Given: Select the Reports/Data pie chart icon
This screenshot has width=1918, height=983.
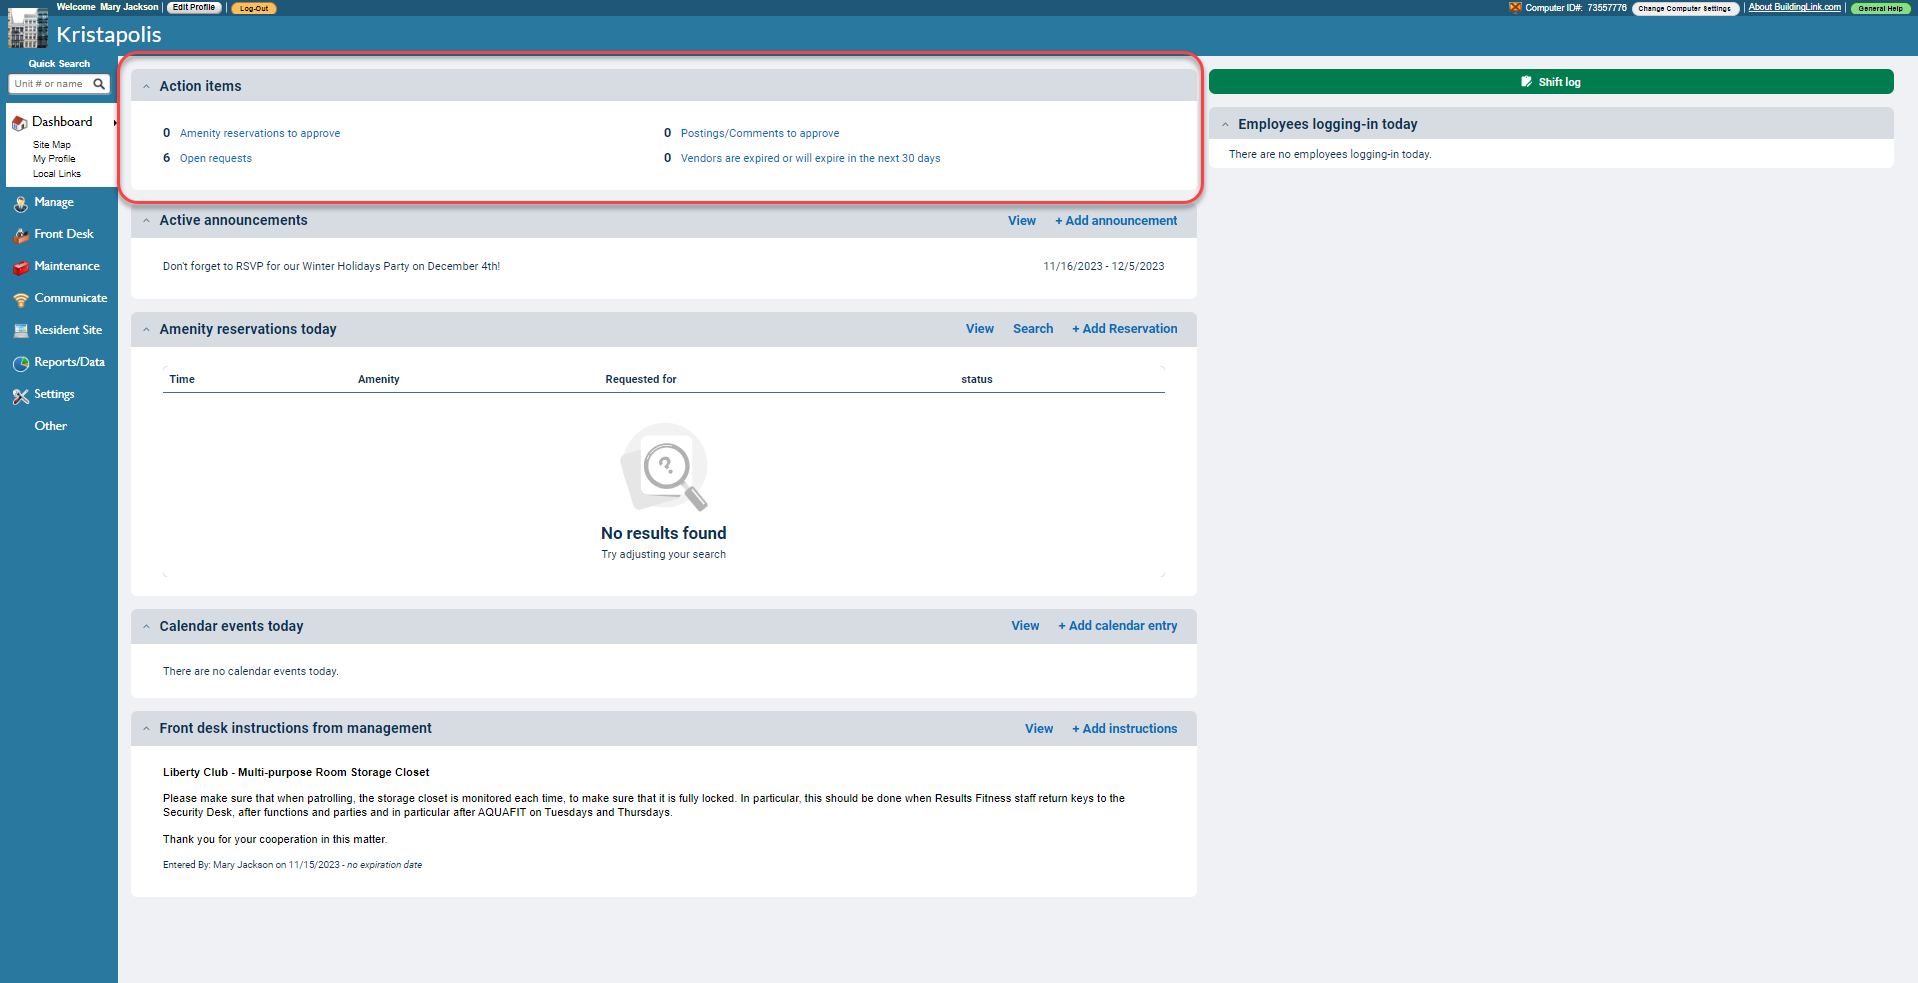Looking at the screenshot, I should pyautogui.click(x=20, y=363).
